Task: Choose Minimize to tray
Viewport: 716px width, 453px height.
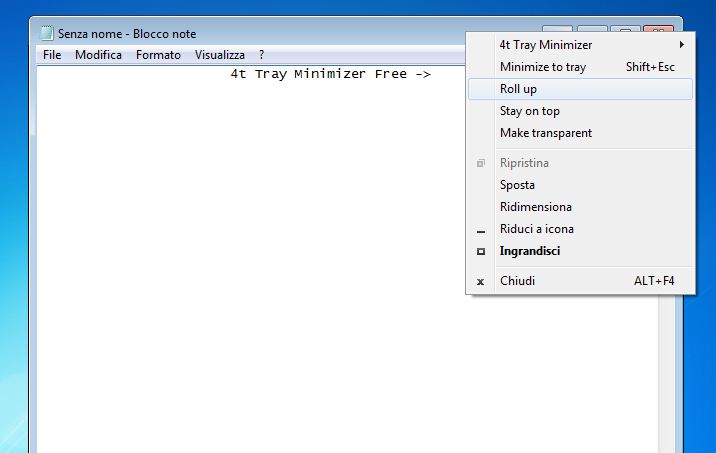Action: click(x=580, y=67)
